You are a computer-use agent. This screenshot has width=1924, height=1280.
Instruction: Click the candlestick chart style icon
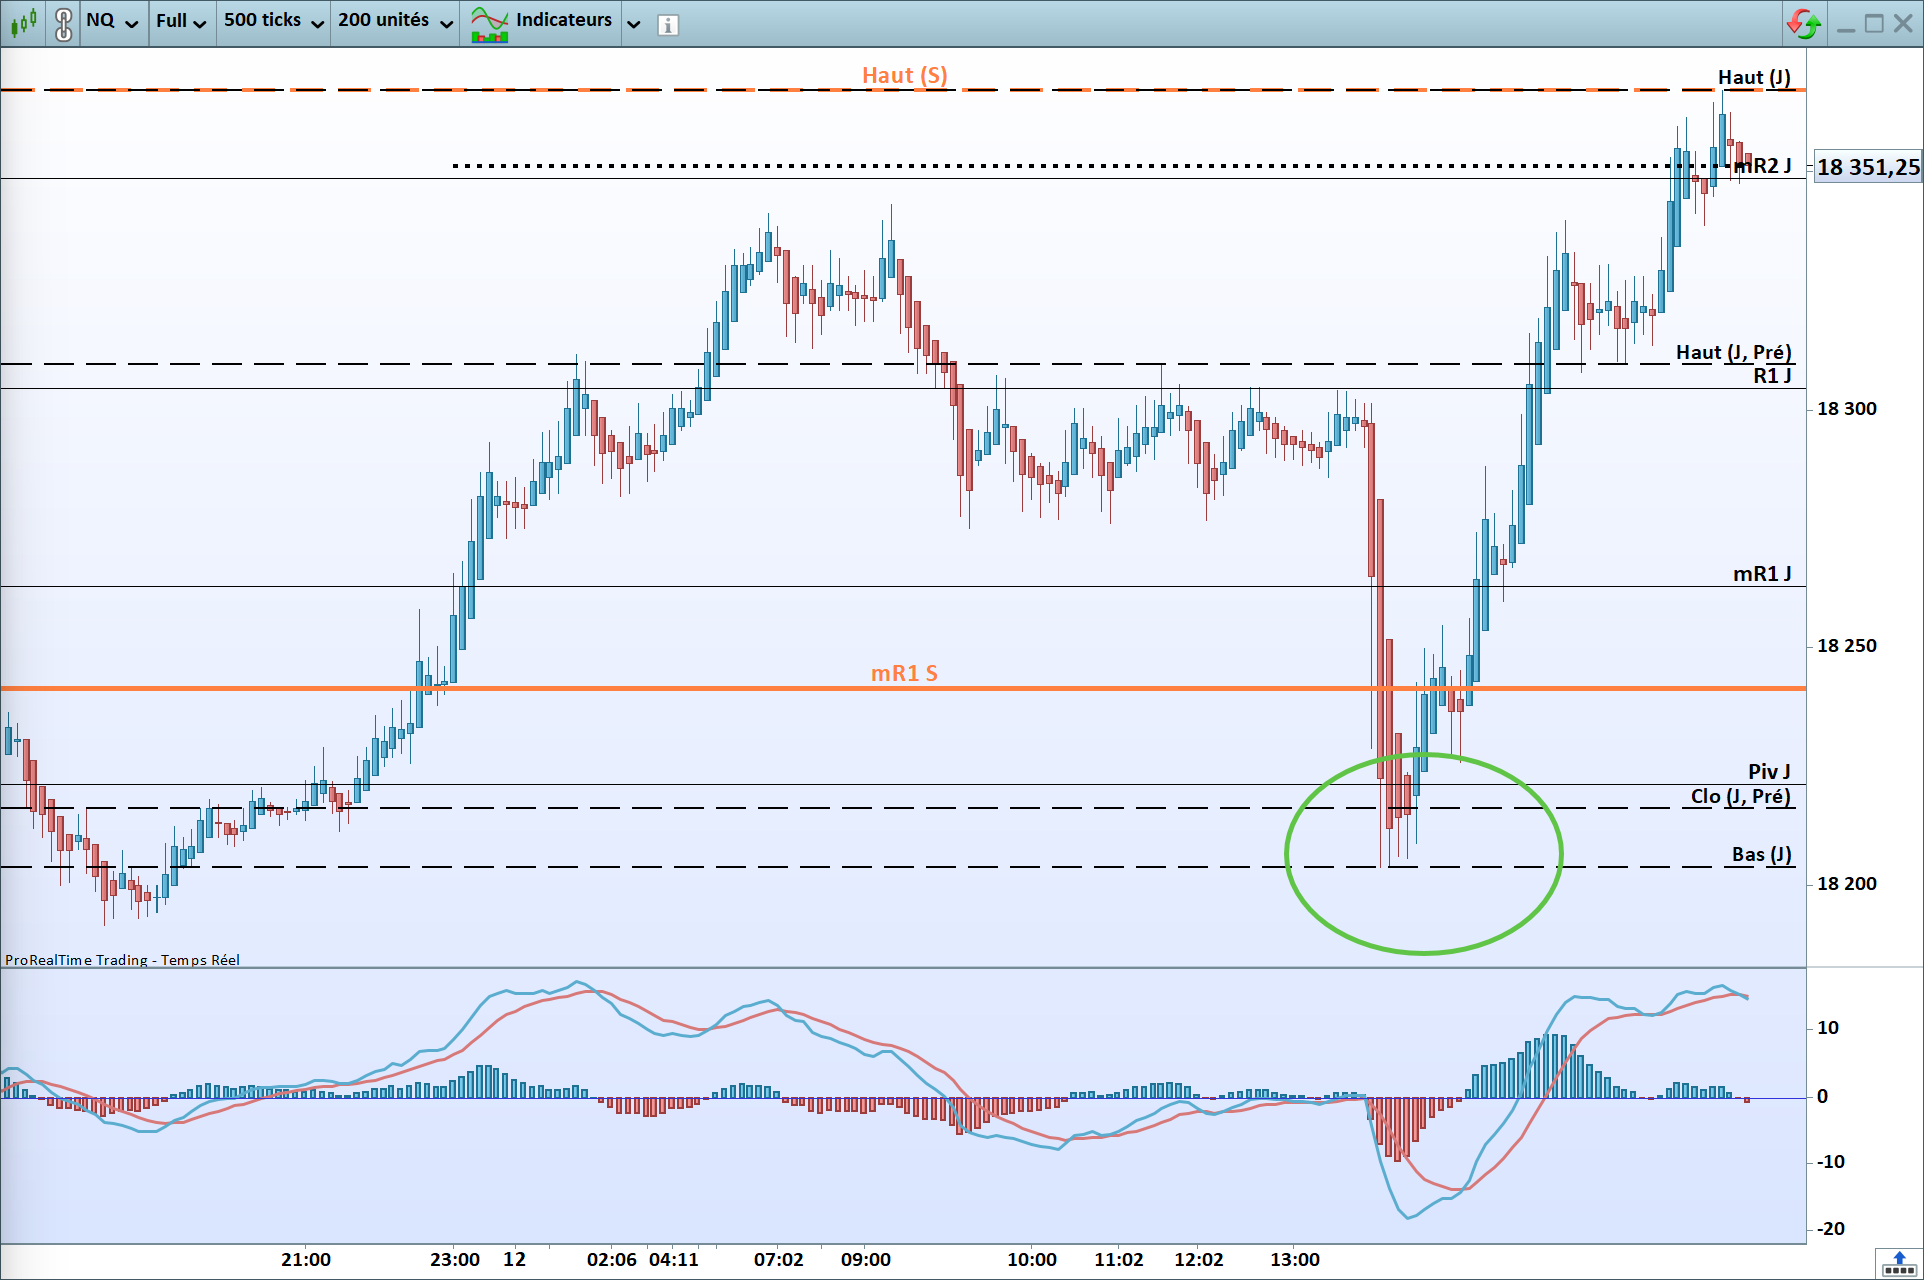(23, 21)
